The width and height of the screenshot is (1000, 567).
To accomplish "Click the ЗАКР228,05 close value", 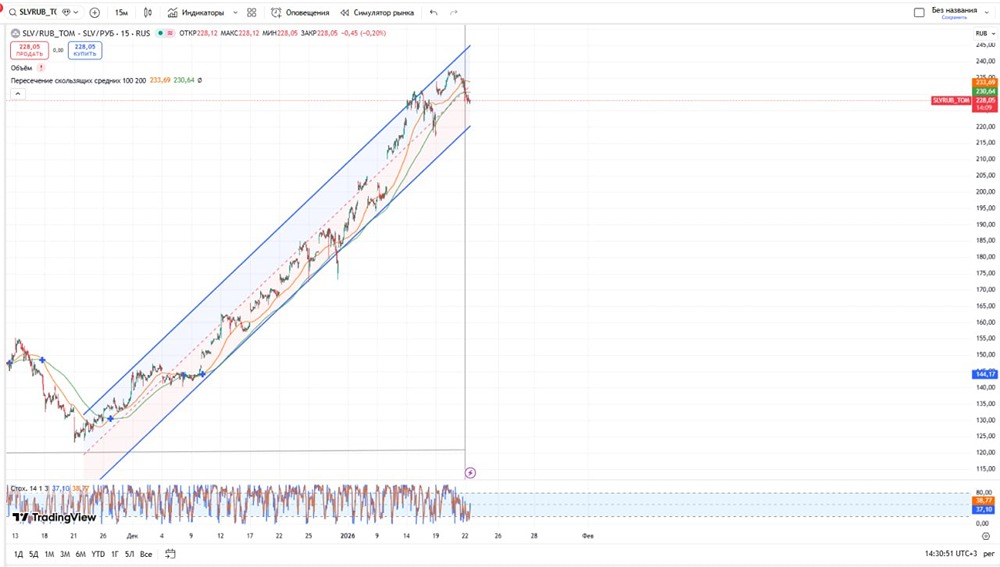I will [319, 33].
